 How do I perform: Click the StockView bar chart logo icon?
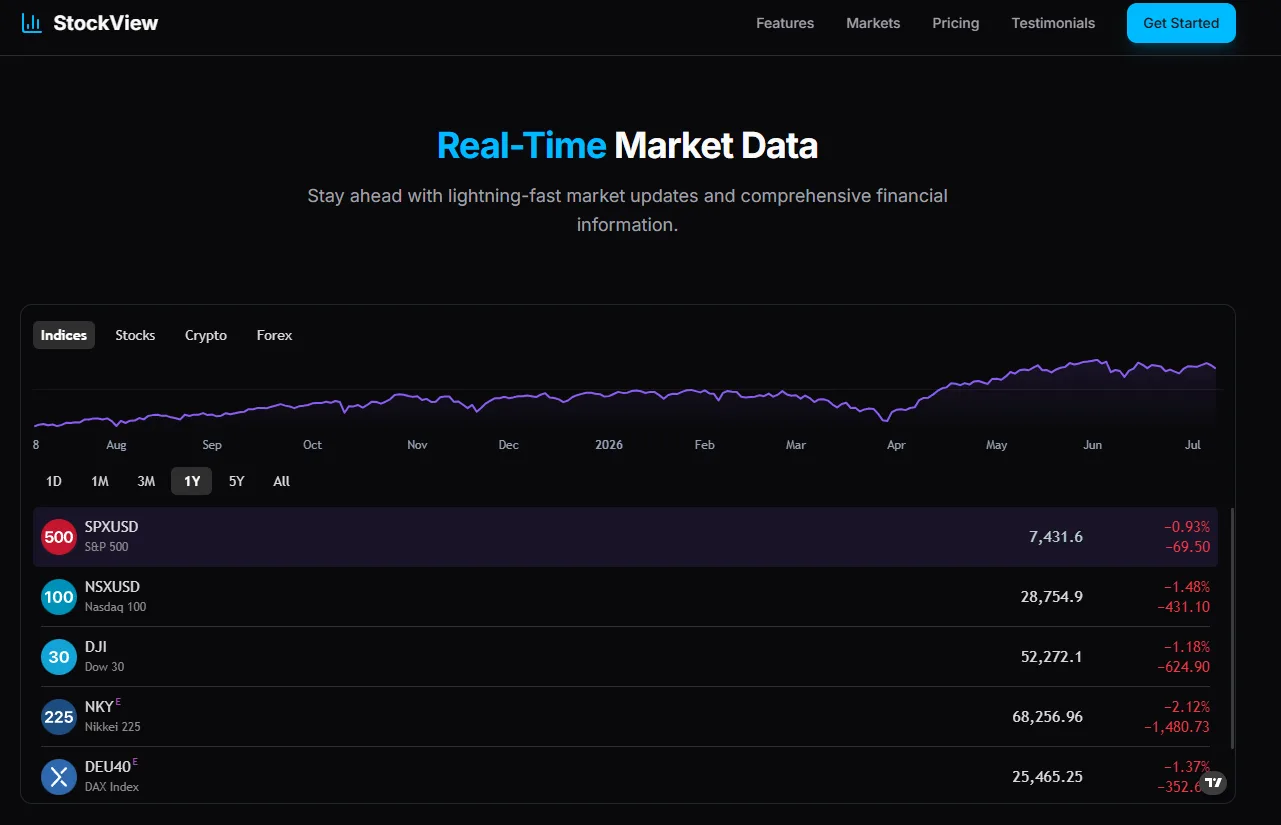(32, 23)
